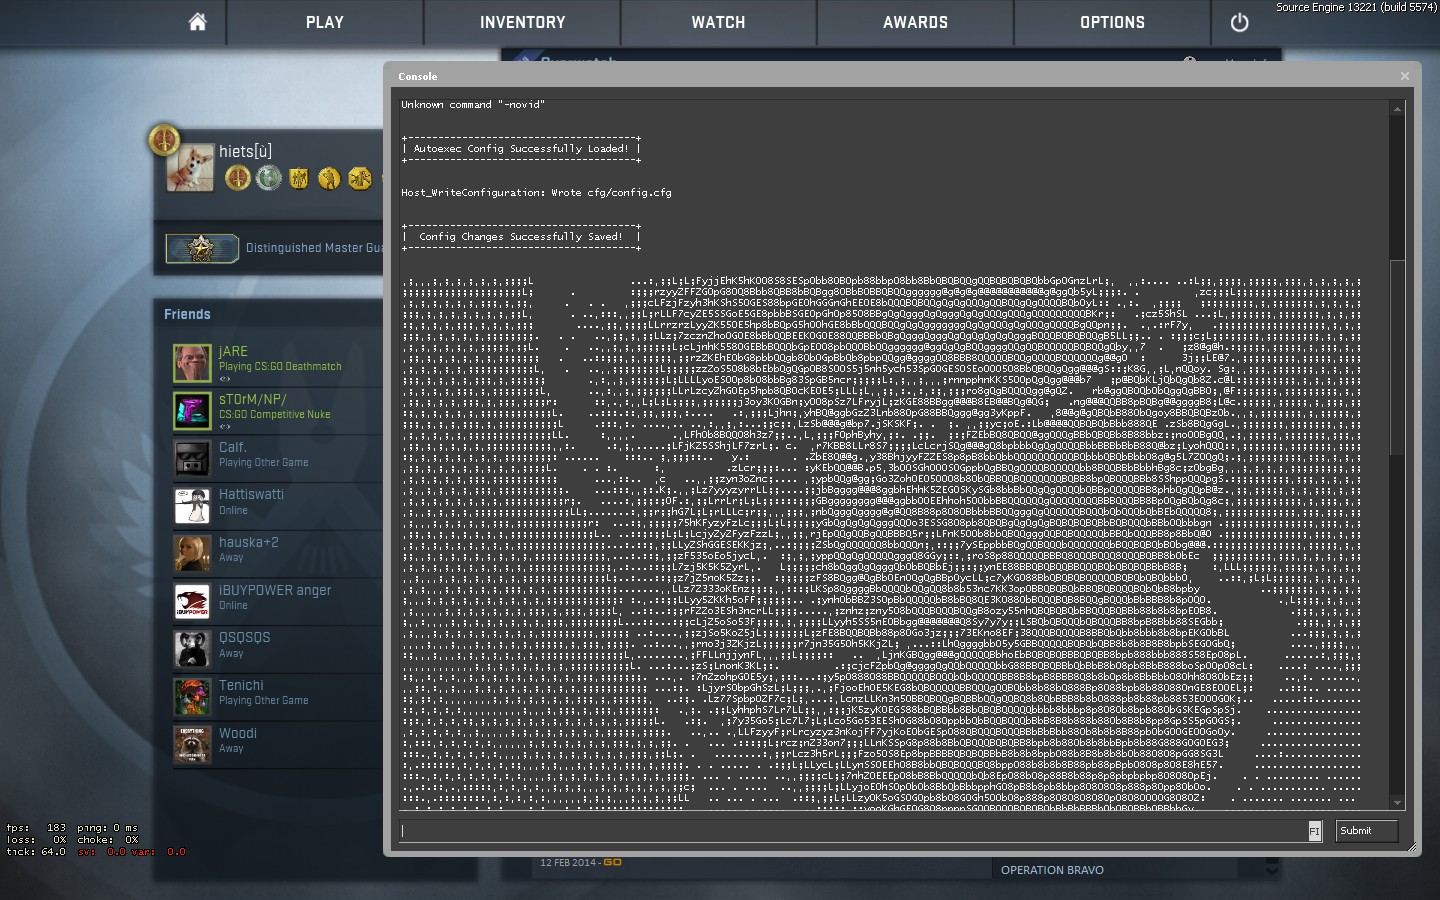Select the small sword medal beside the globe medal

pos(238,178)
